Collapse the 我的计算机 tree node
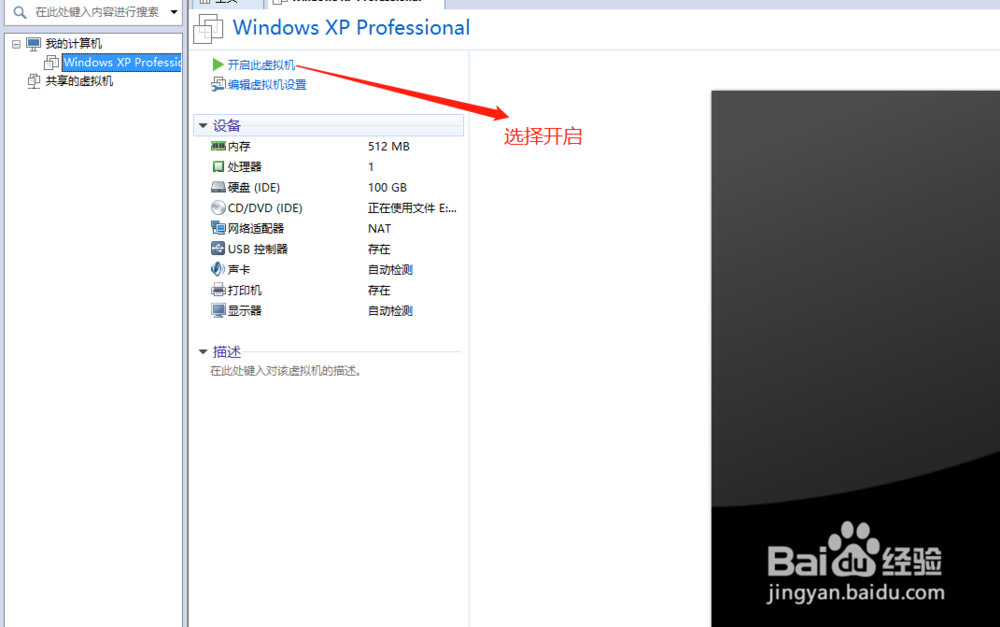The height and width of the screenshot is (627, 1000). coord(17,44)
